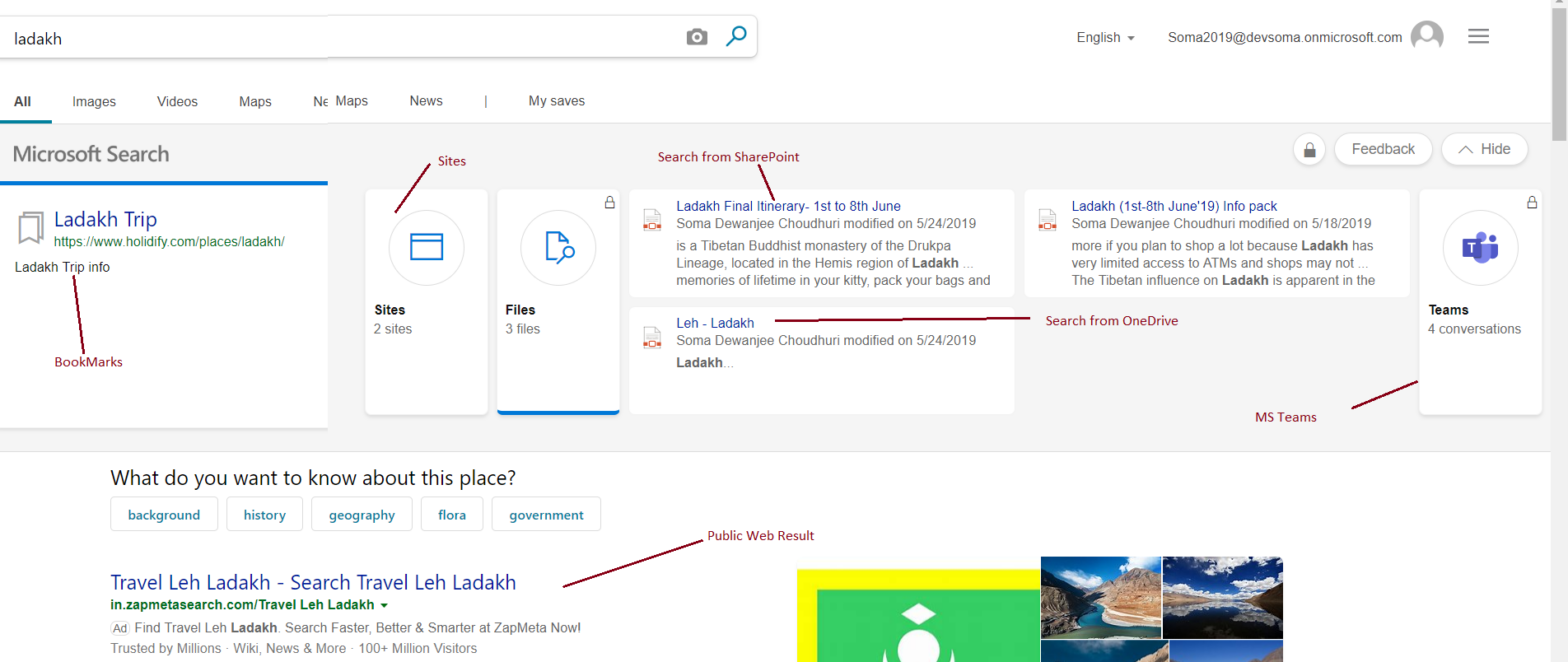Viewport: 1568px width, 662px height.
Task: Click the '4 conversations' text
Action: (1474, 329)
